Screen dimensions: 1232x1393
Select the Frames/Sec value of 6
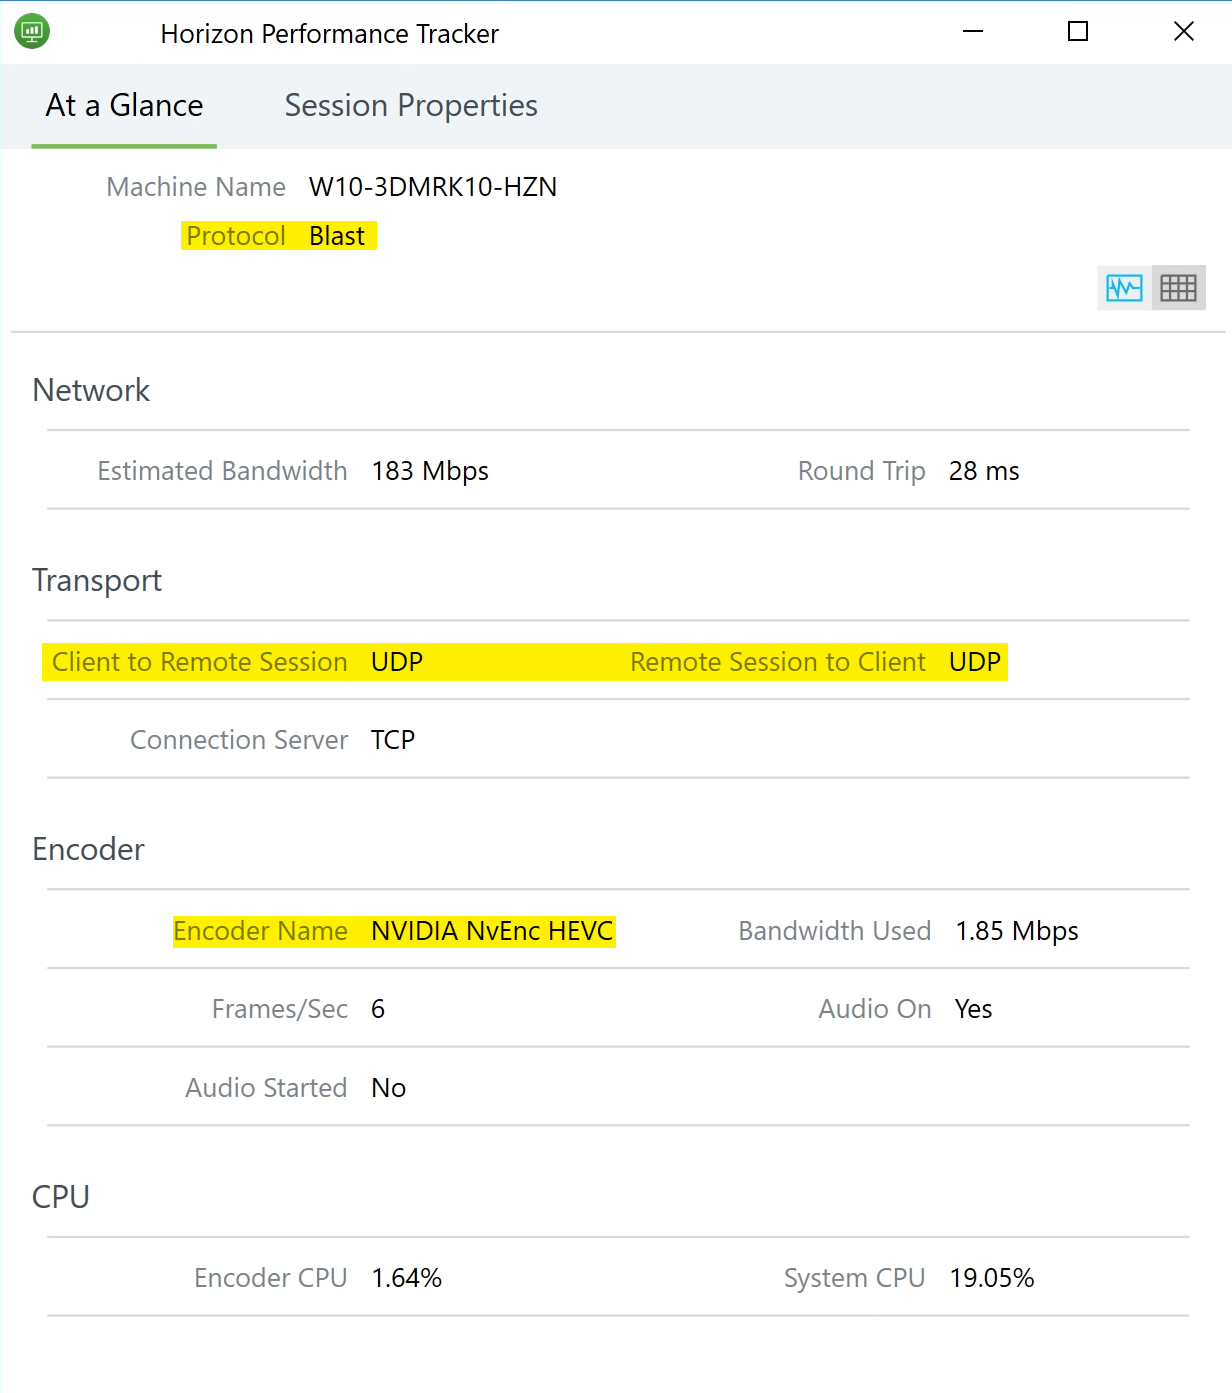(377, 1009)
